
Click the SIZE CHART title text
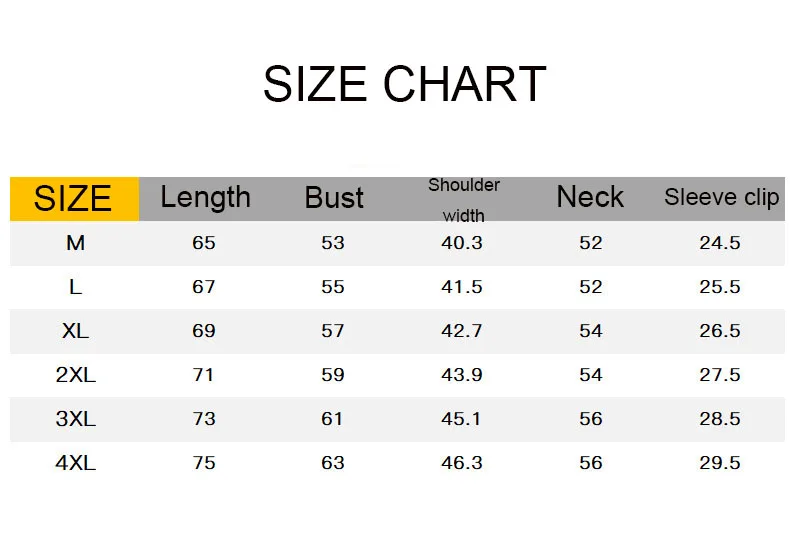404,84
